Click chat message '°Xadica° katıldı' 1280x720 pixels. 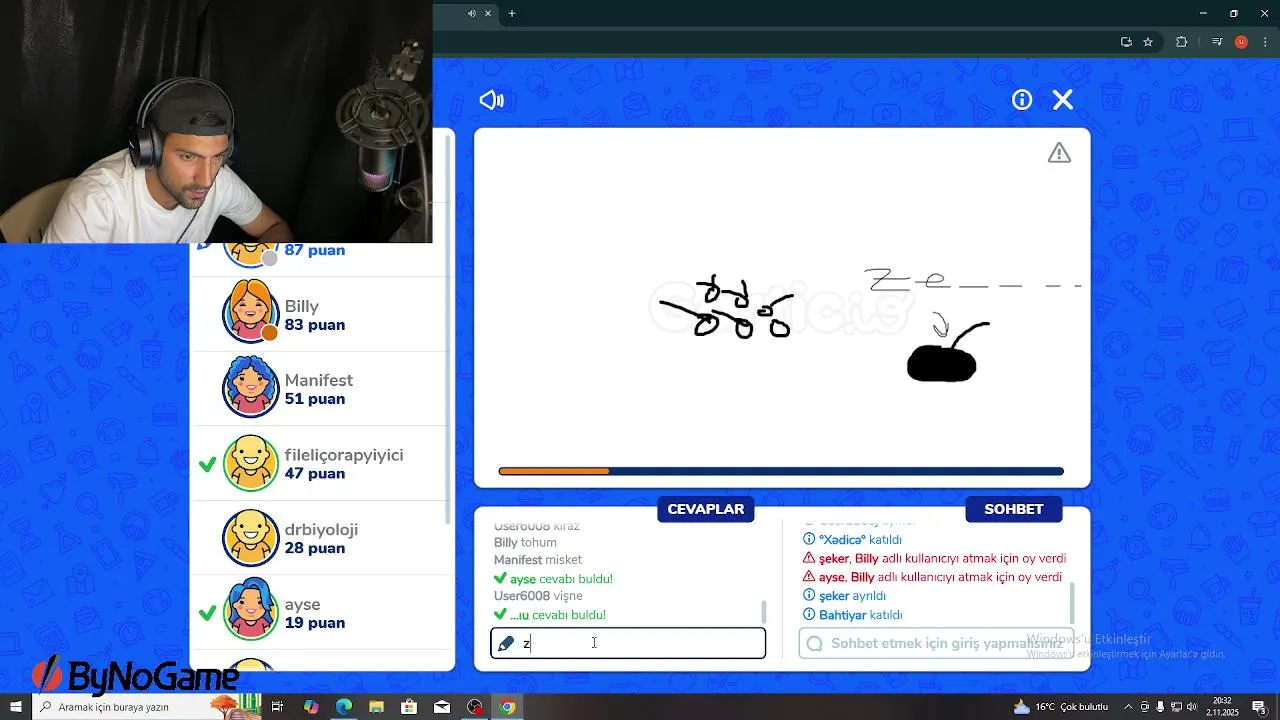(853, 540)
